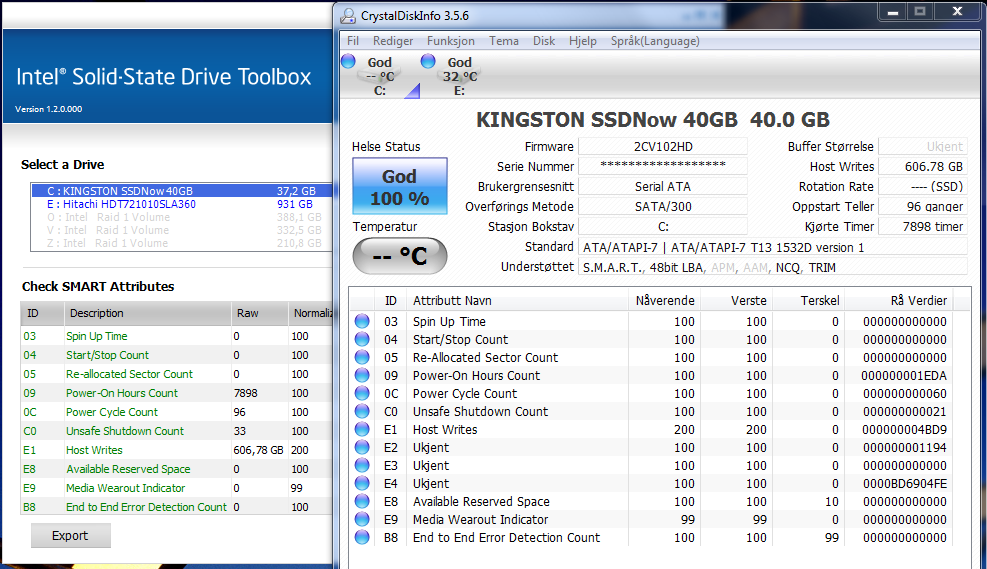Viewport: 987px width, 569px height.
Task: Click Host Writes link in Toolbox list
Action: pyautogui.click(x=94, y=450)
